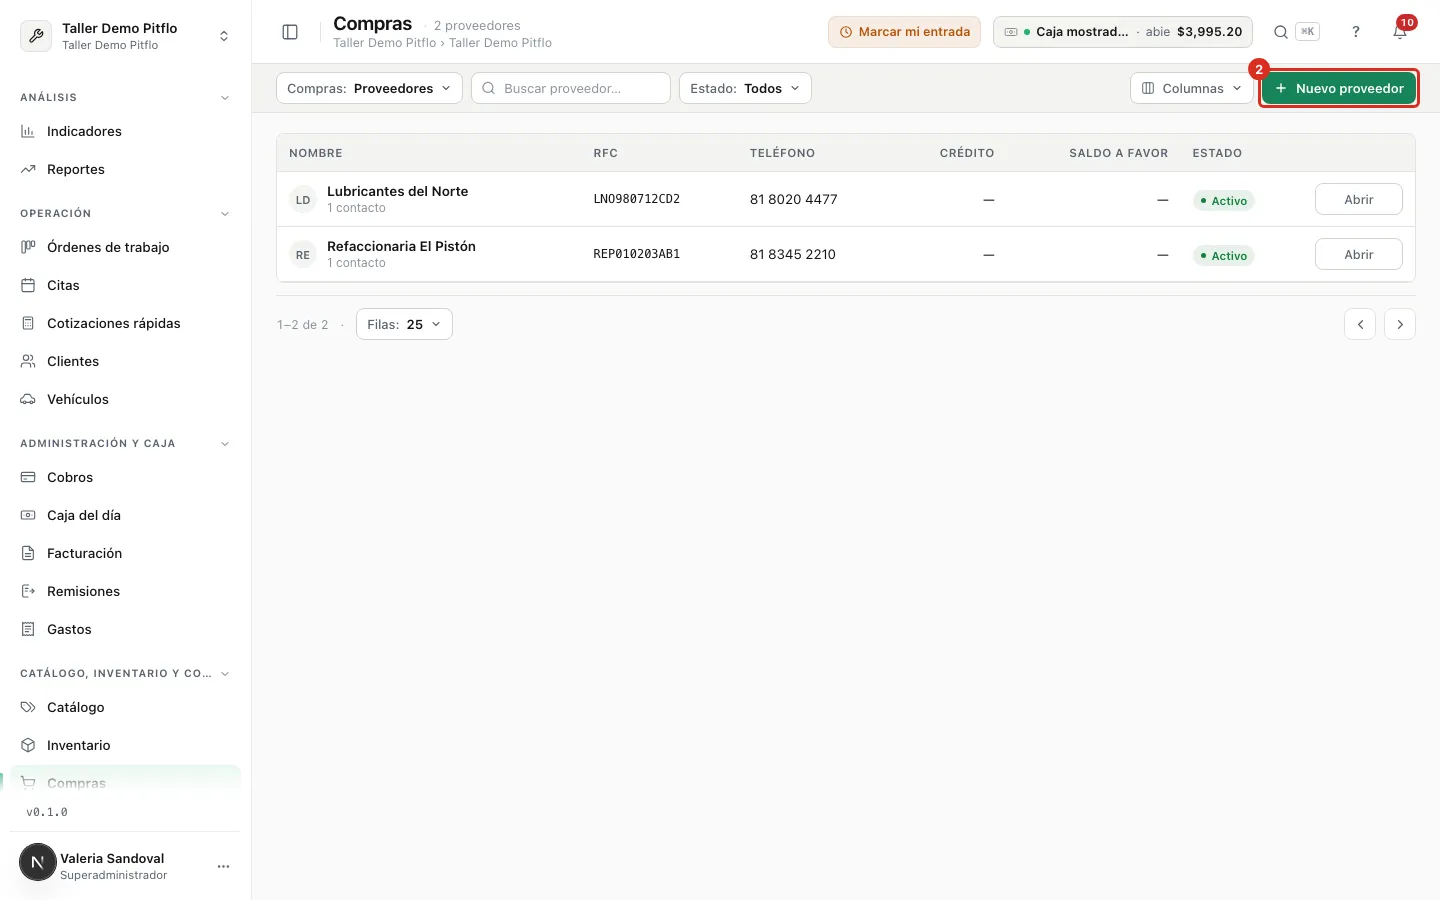The height and width of the screenshot is (900, 1440).
Task: Click the Vehículos car icon
Action: [x=28, y=399]
